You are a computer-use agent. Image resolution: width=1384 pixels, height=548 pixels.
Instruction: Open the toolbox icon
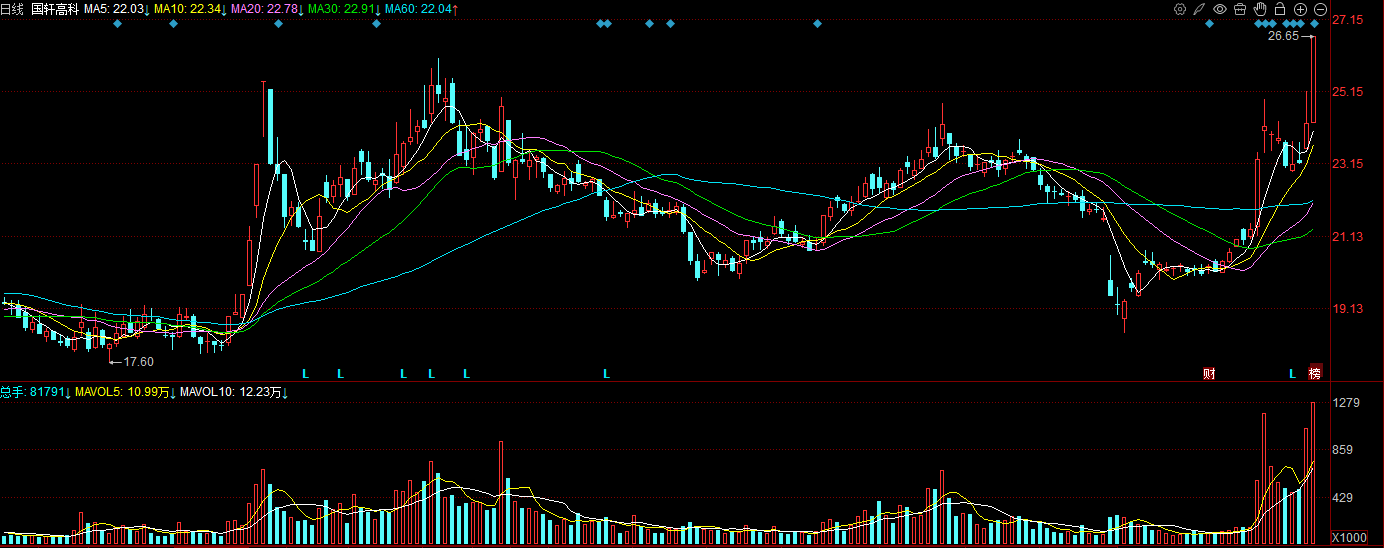coord(1240,9)
